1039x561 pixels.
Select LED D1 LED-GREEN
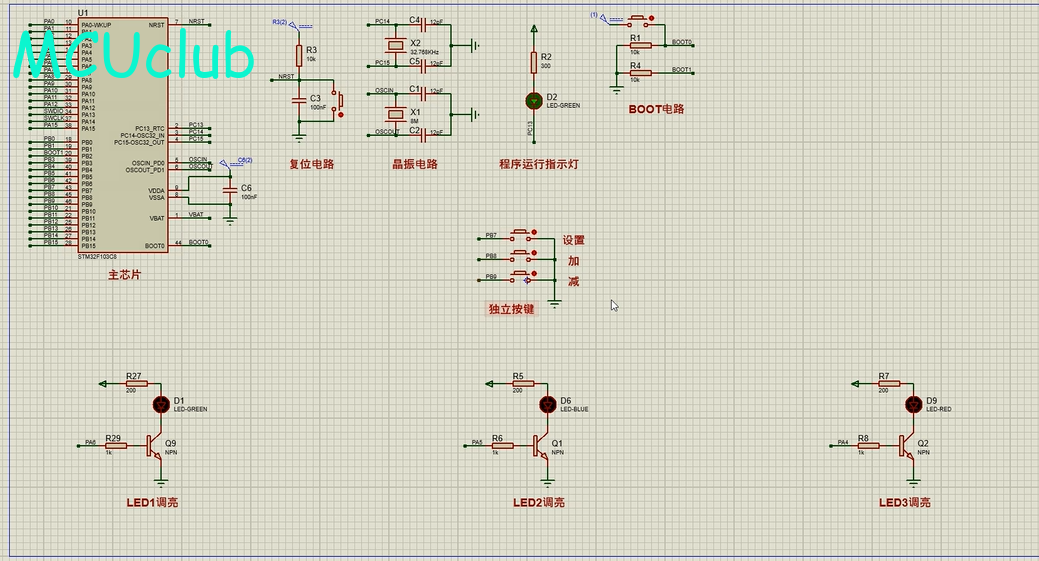click(x=161, y=404)
